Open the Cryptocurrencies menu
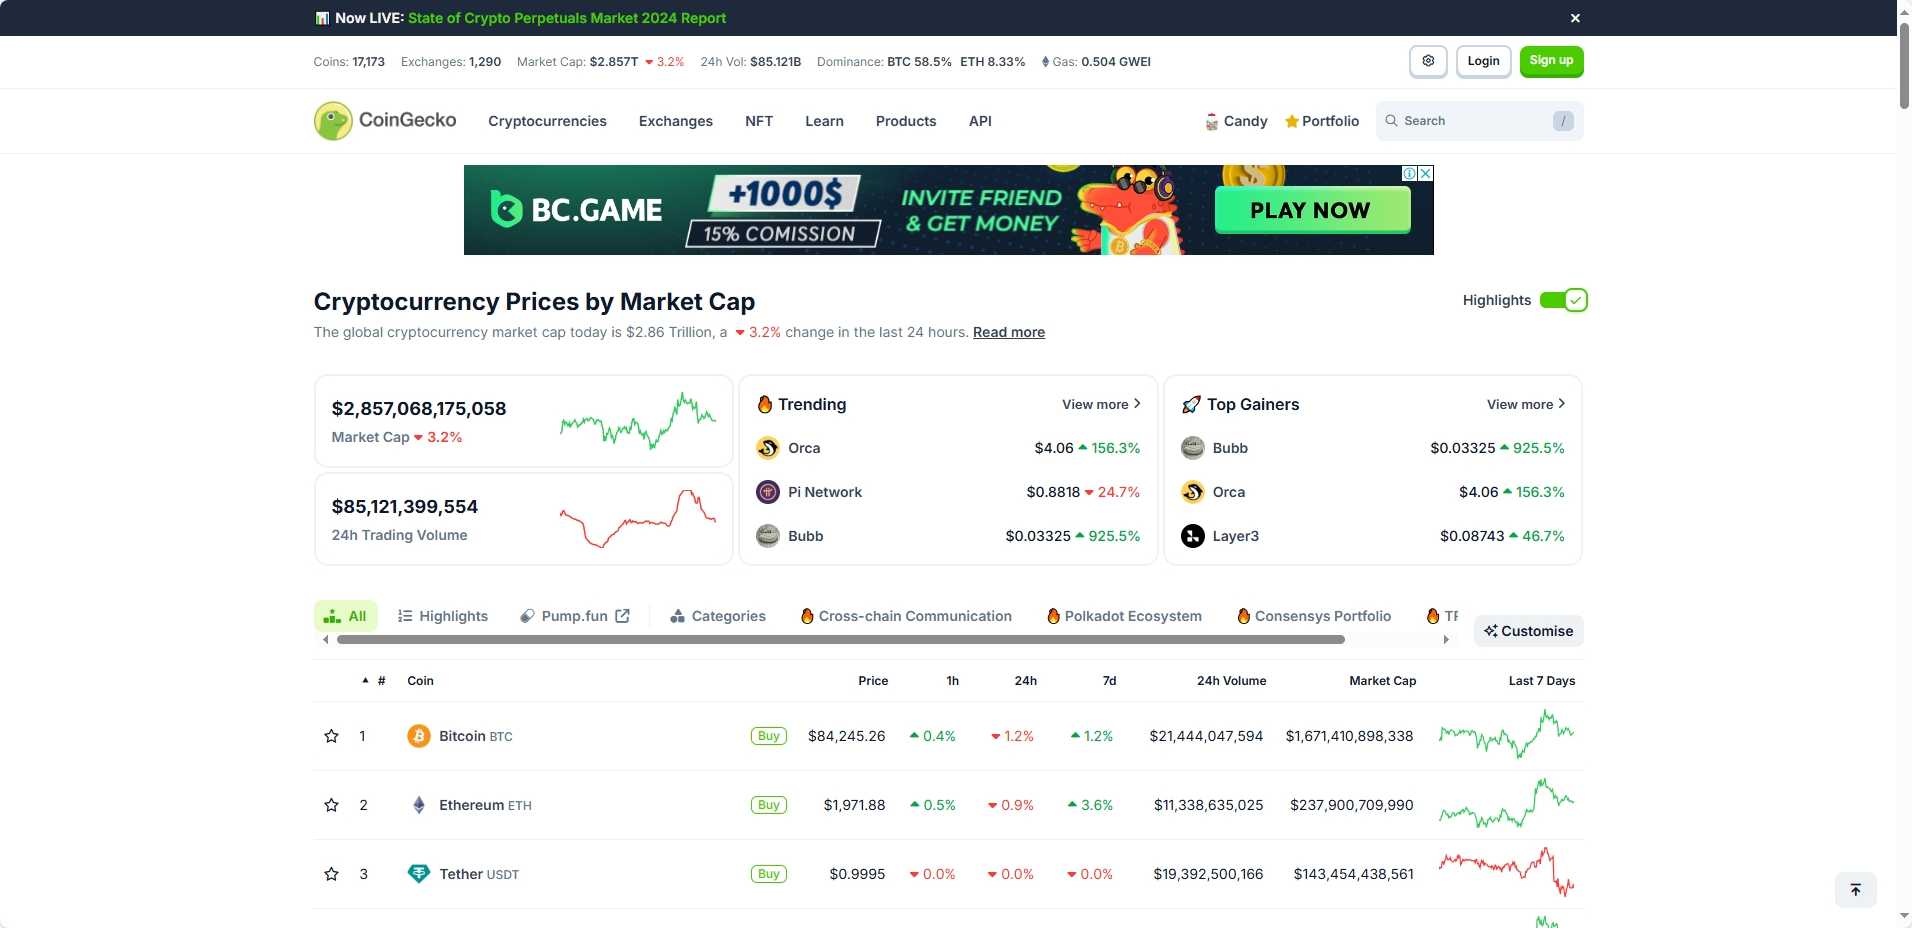 (547, 121)
